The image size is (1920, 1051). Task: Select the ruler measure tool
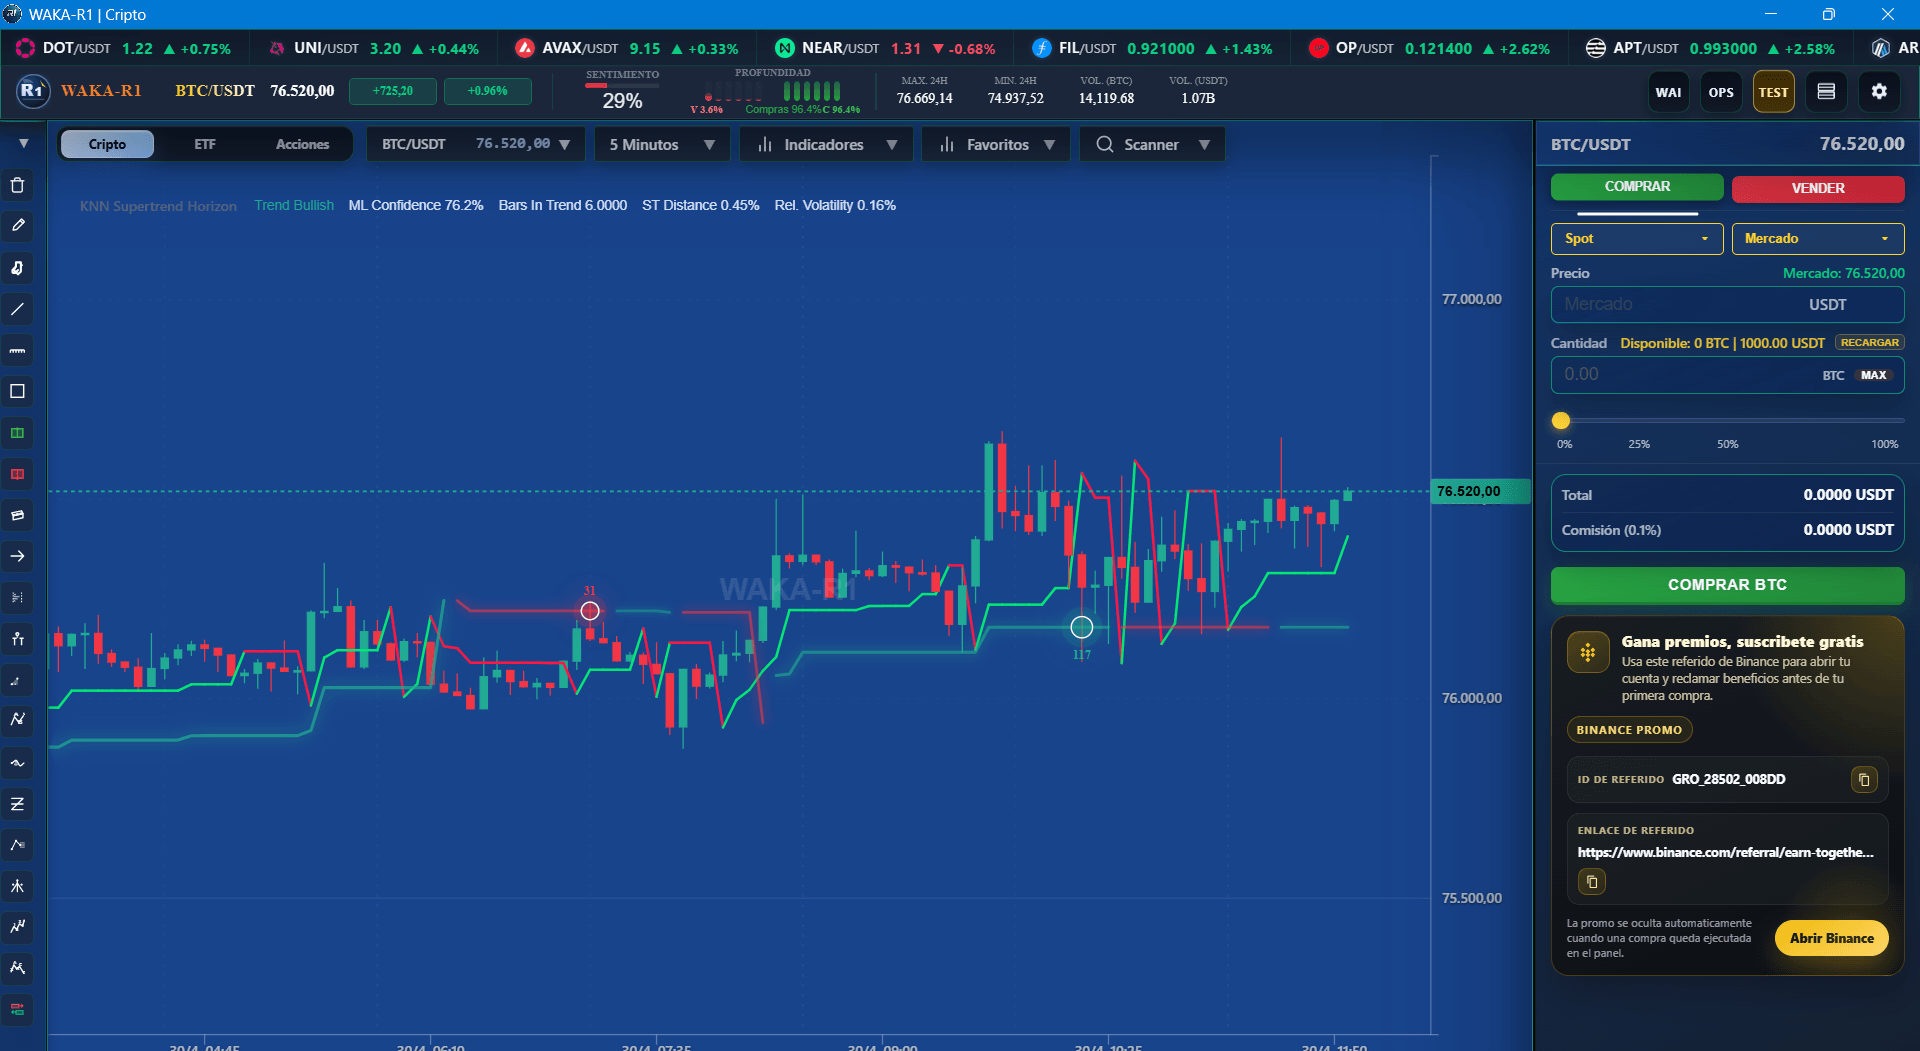[x=17, y=350]
